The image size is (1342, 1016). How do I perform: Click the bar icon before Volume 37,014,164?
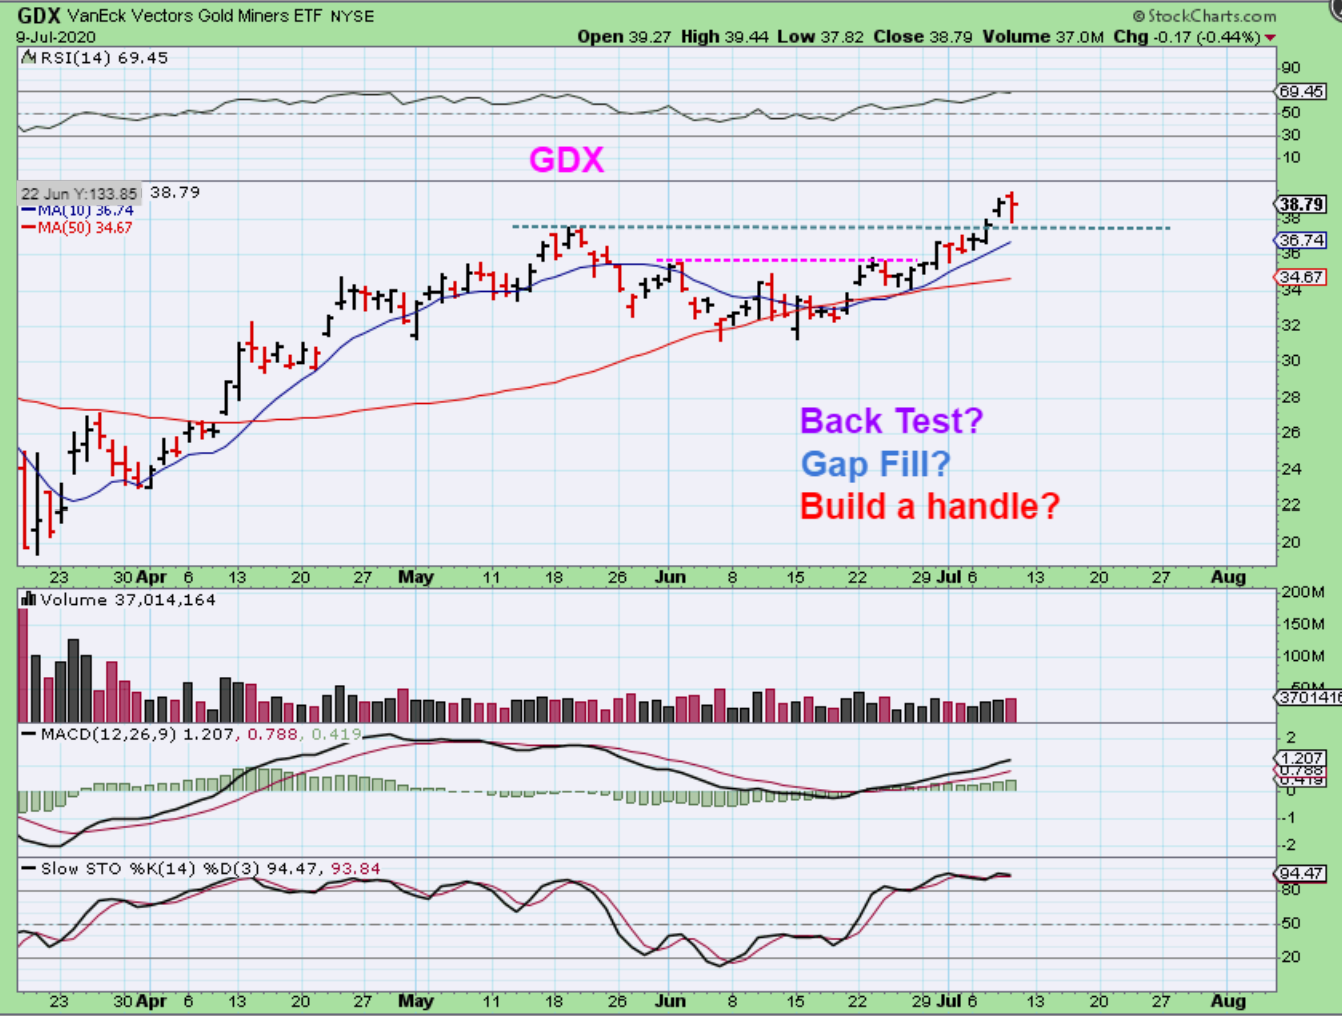[29, 599]
